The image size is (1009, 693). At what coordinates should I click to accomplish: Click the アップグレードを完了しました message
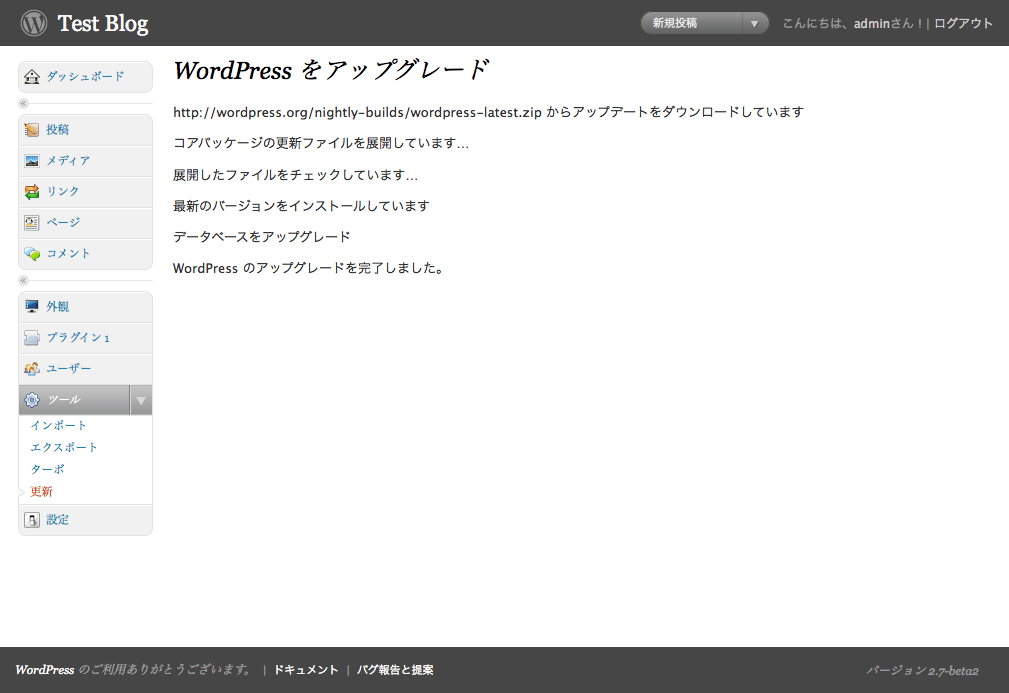click(x=310, y=268)
